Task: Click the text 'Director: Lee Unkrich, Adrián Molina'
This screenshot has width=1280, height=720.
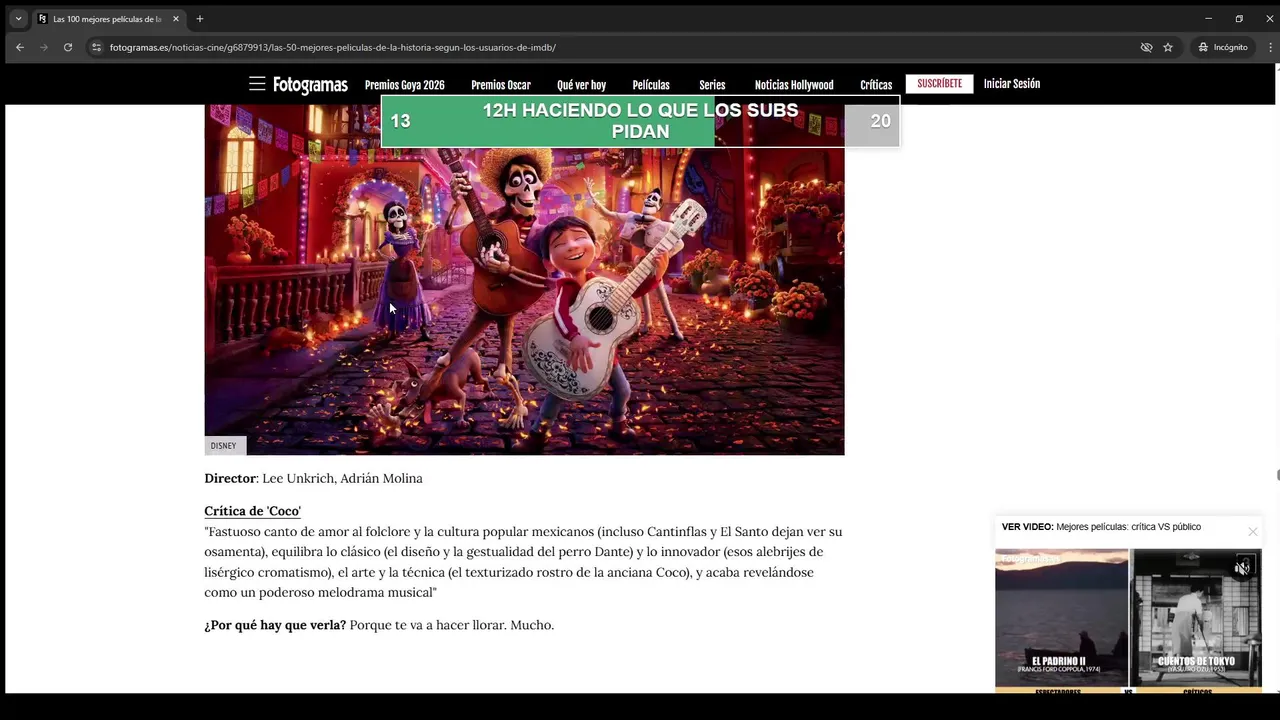Action: 313,478
